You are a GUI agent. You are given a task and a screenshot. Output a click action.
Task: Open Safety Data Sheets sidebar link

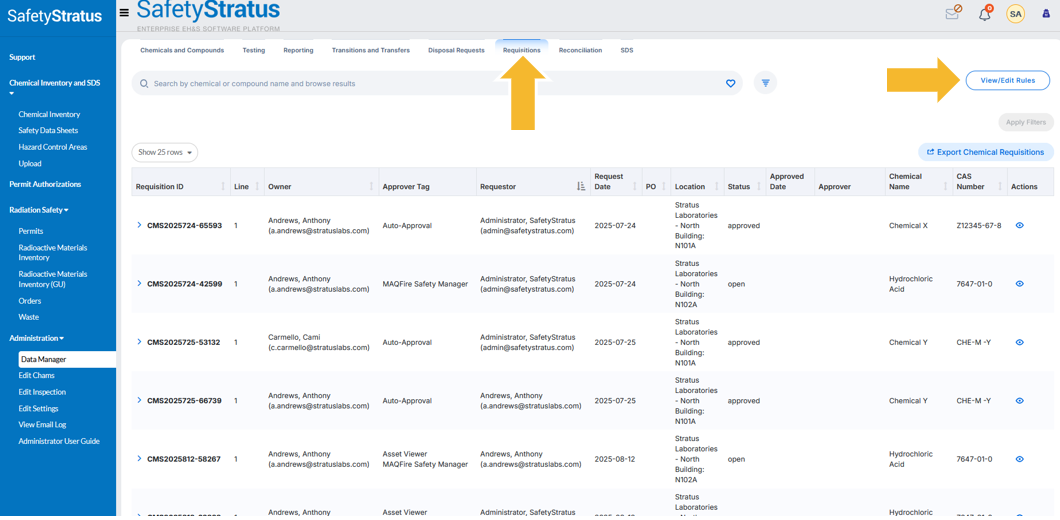pos(48,131)
